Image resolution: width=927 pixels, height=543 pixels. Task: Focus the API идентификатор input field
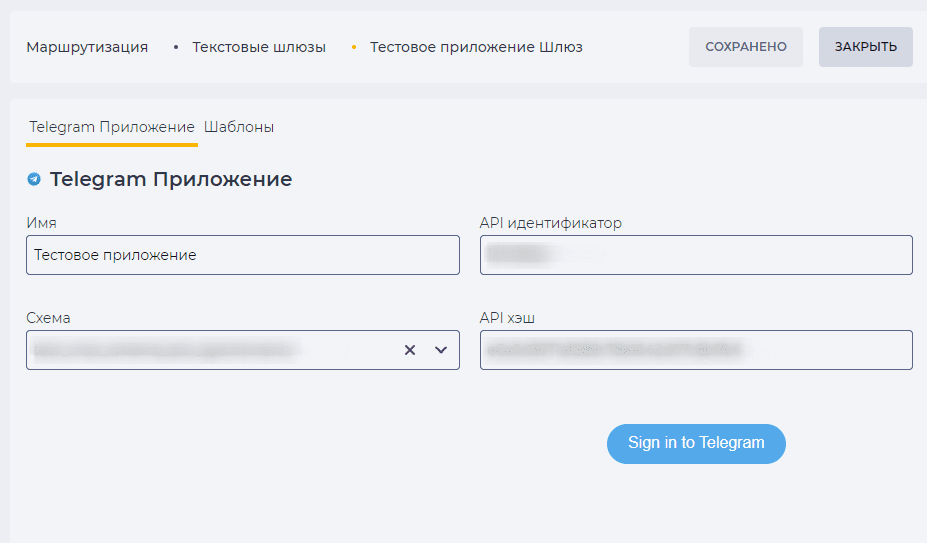(x=696, y=255)
